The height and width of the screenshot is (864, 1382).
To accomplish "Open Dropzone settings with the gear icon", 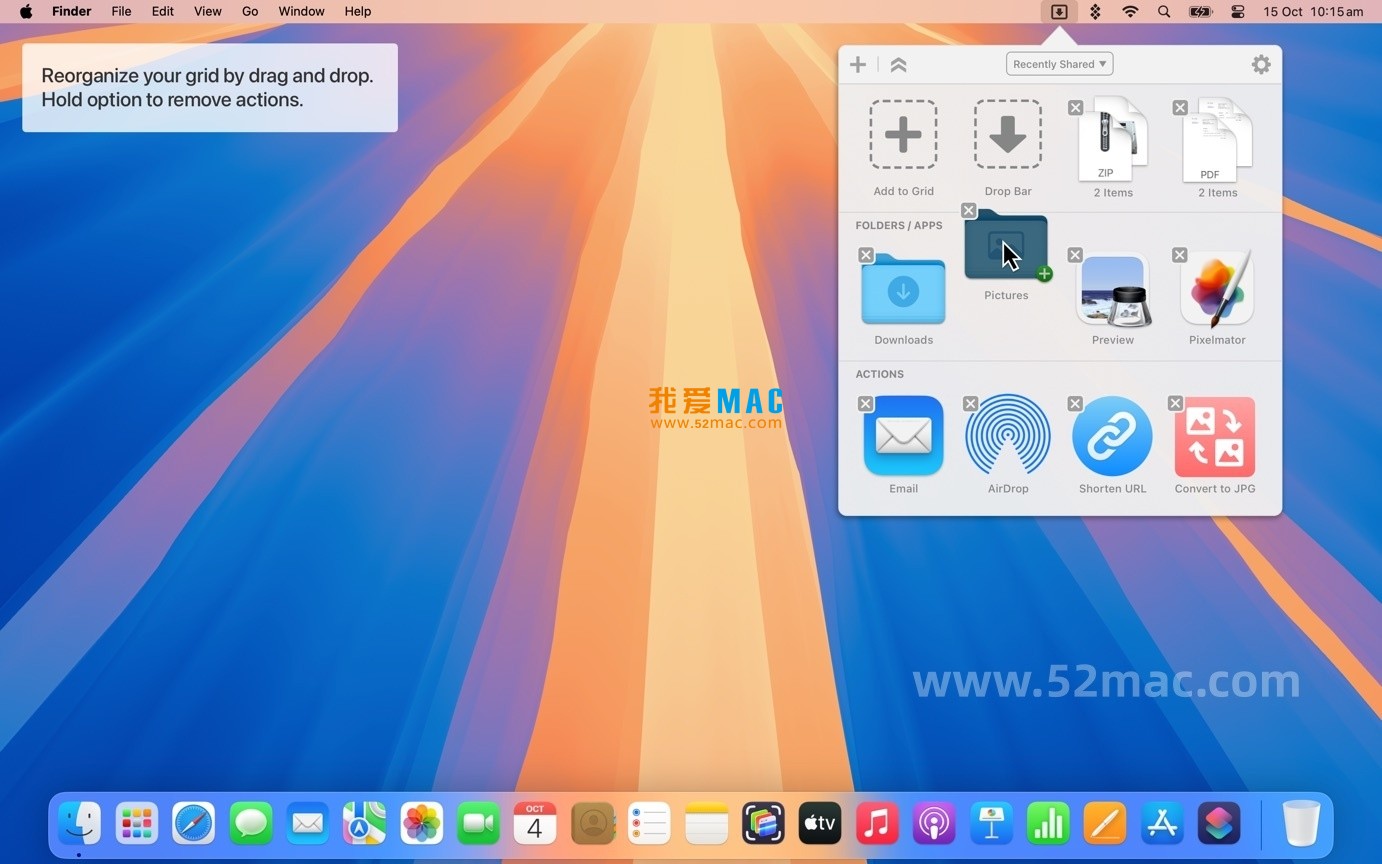I will coord(1261,63).
